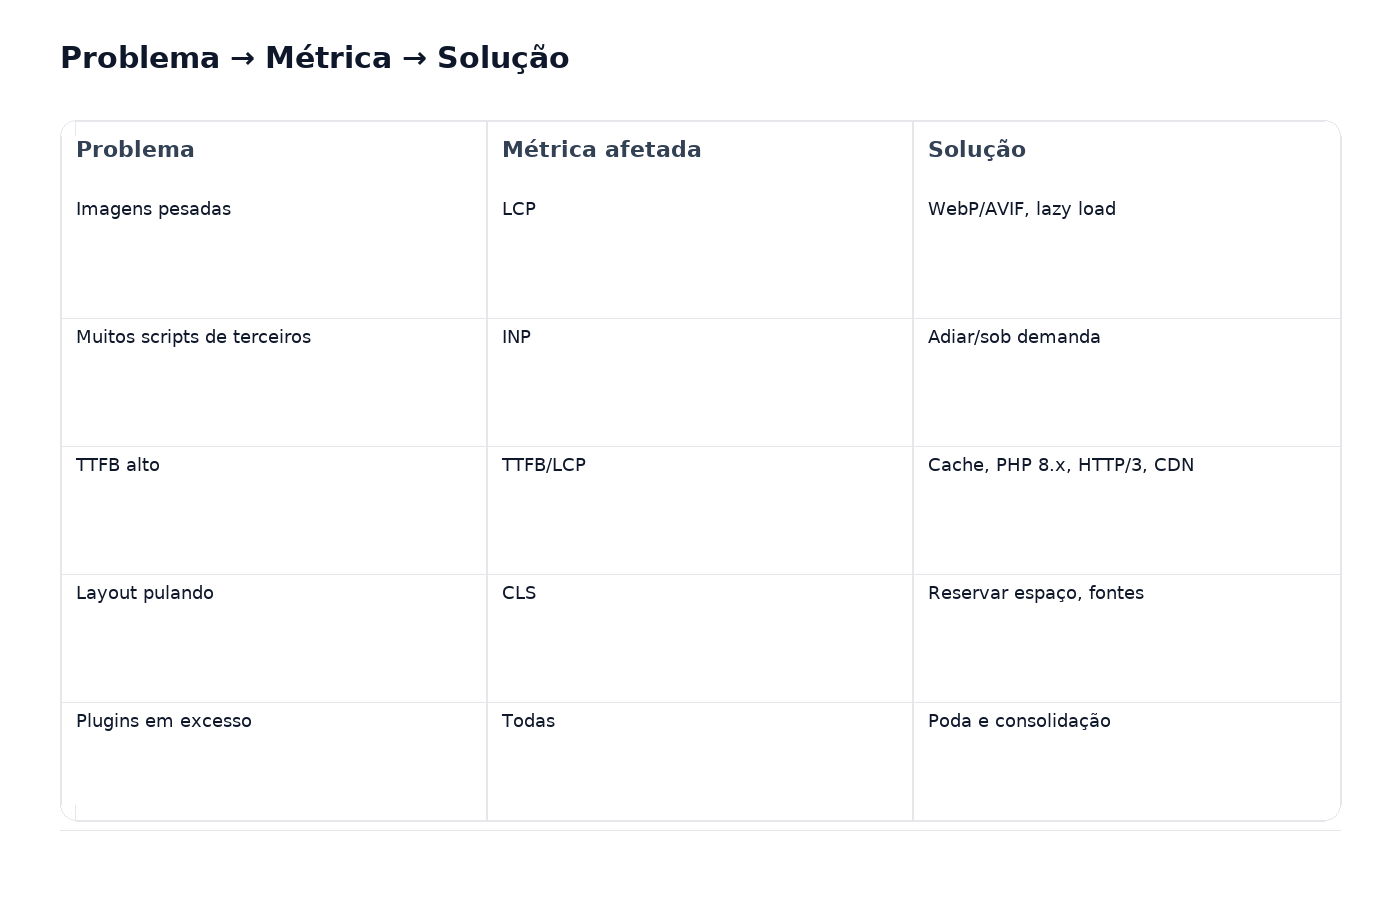Viewport: 1400px width, 900px height.
Task: Select the TTFB/LCP metric cell
Action: click(x=543, y=465)
